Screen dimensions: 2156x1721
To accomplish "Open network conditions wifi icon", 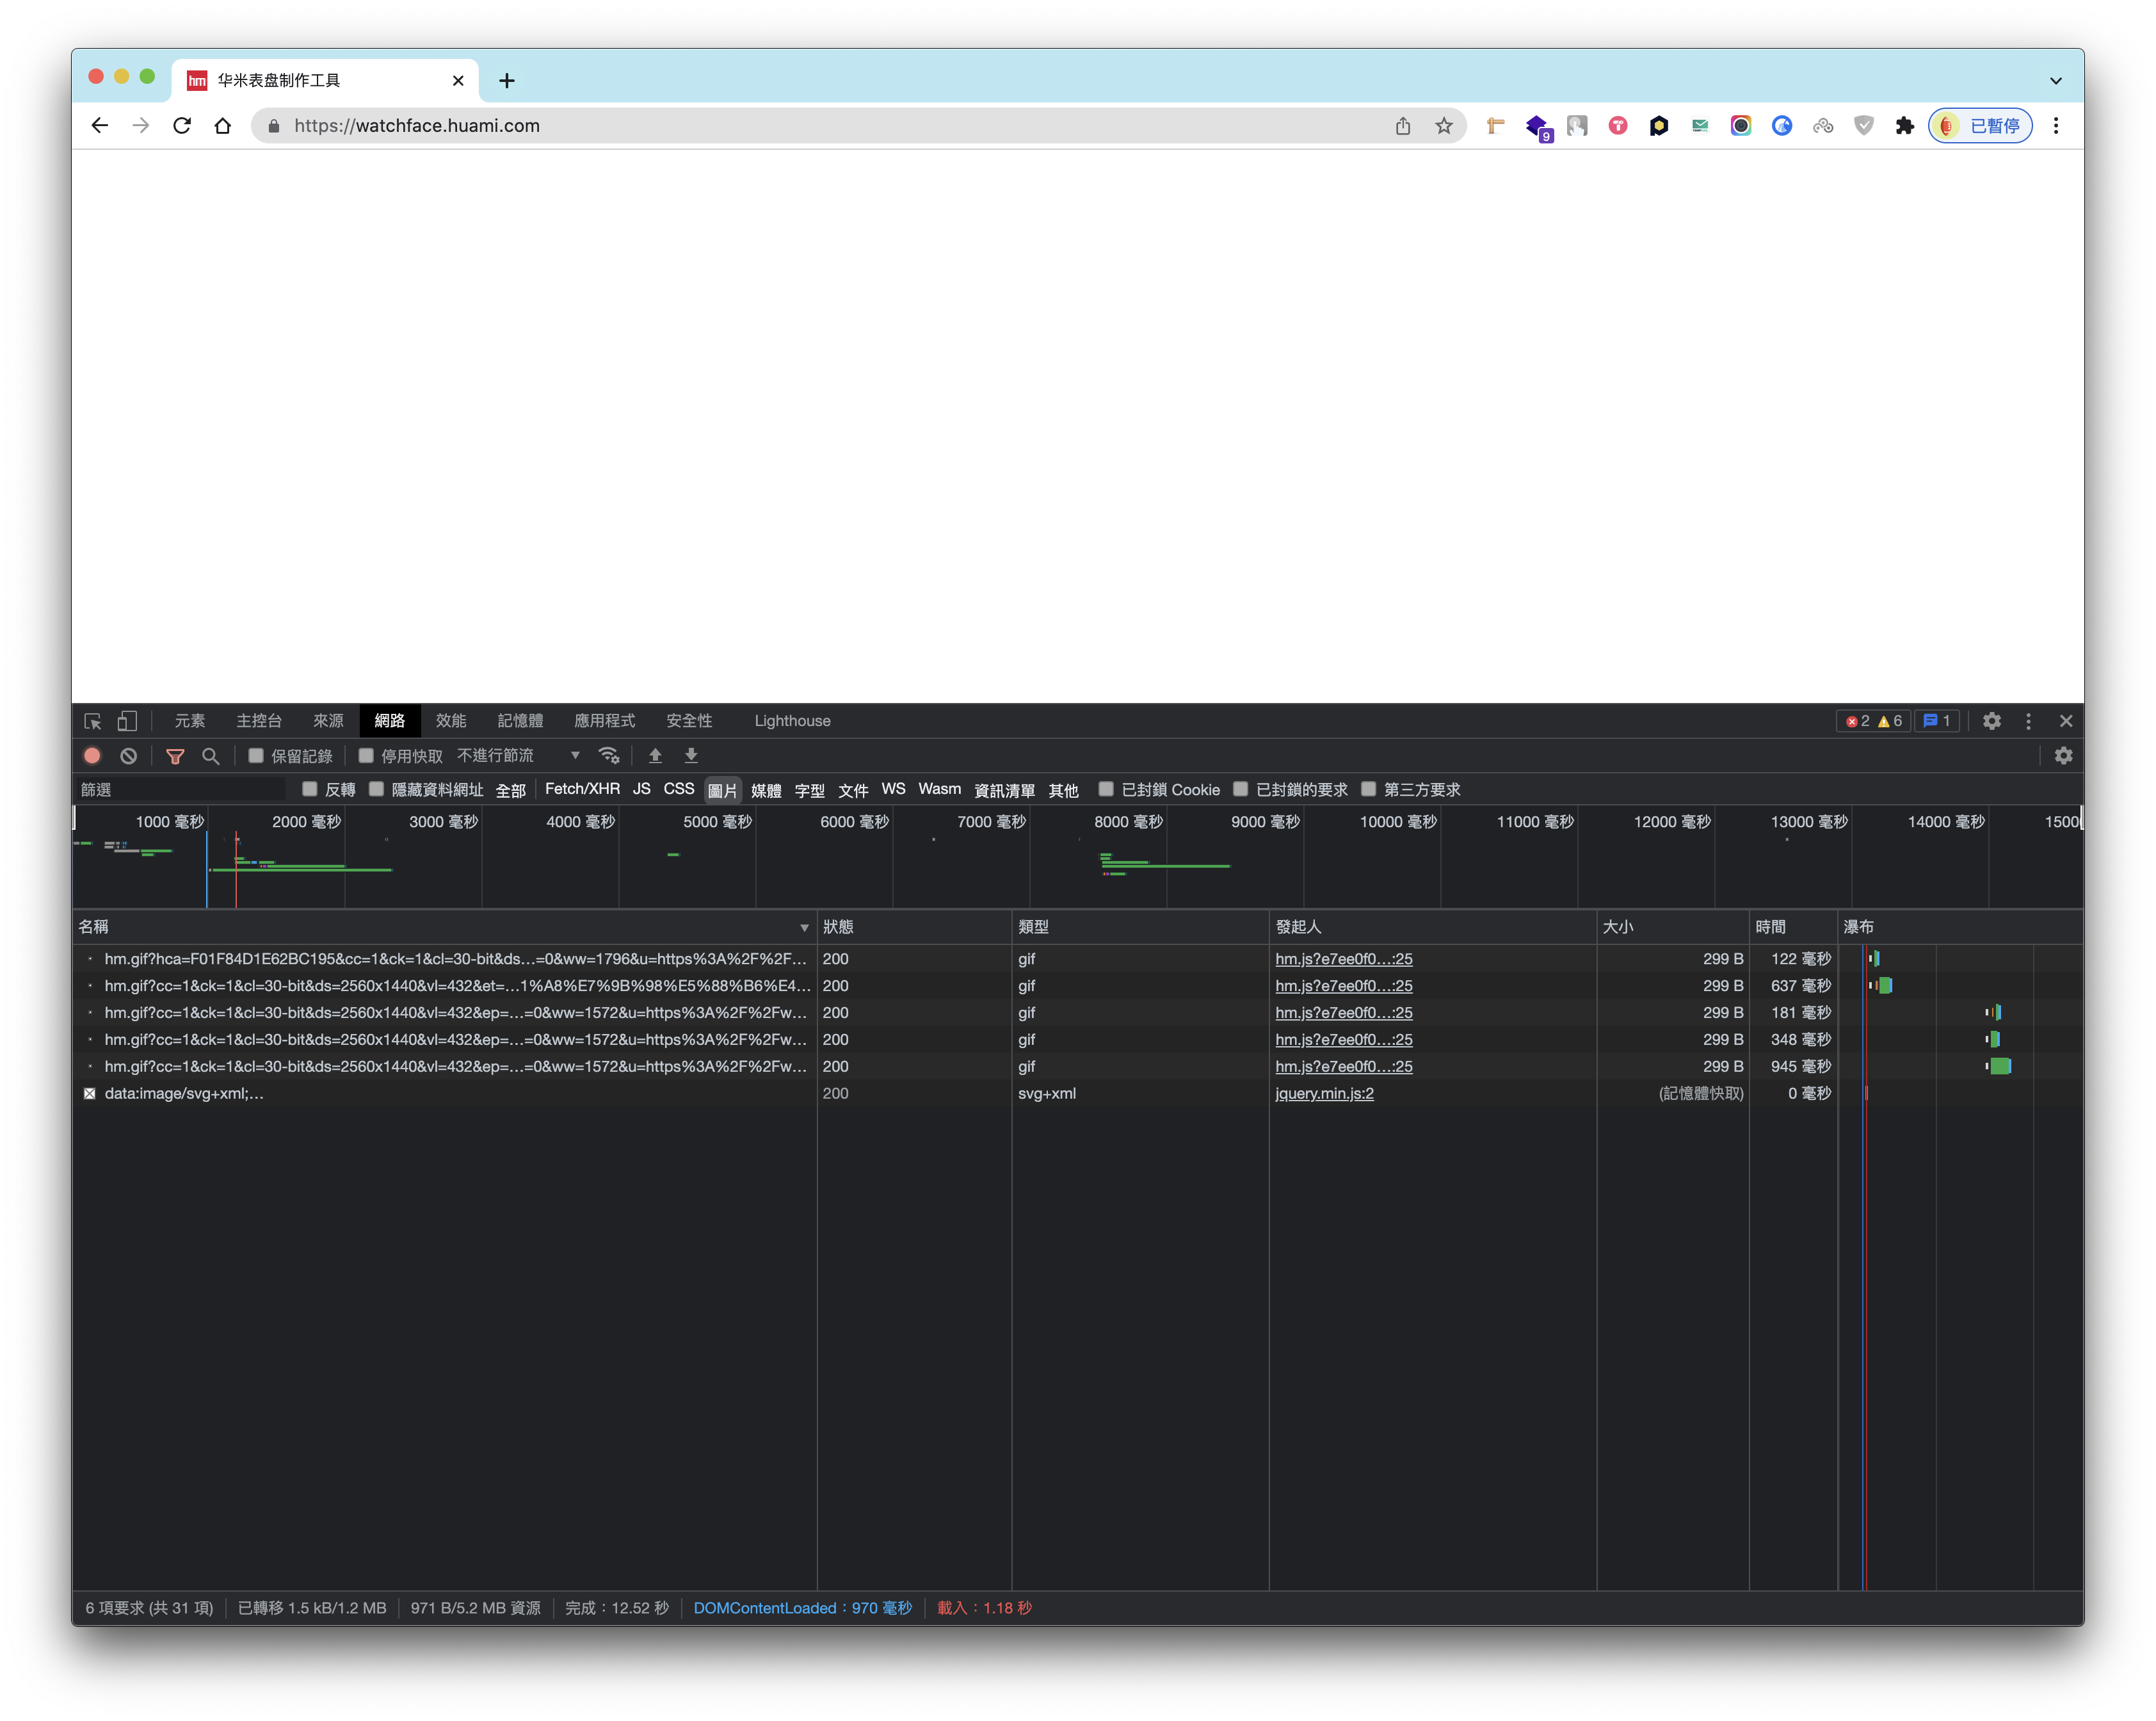I will 608,756.
